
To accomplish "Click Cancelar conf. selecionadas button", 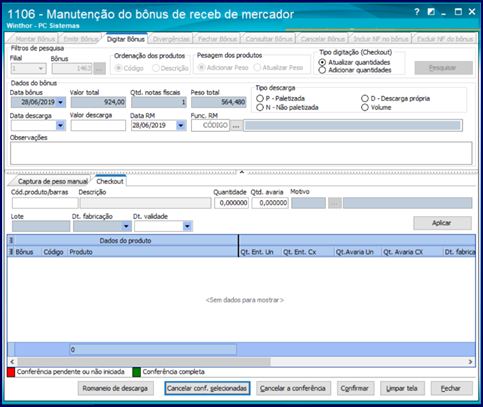I will (x=207, y=388).
